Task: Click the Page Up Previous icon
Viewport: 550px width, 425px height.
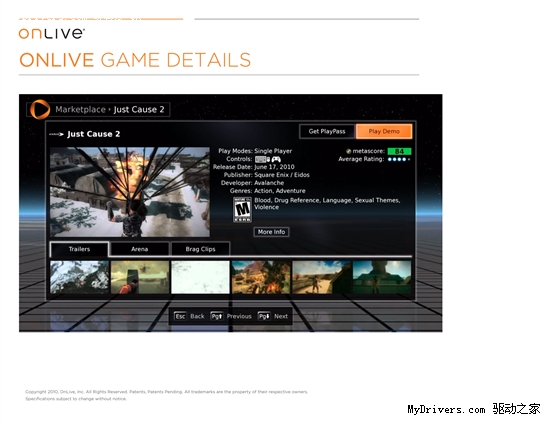Action: pyautogui.click(x=216, y=316)
